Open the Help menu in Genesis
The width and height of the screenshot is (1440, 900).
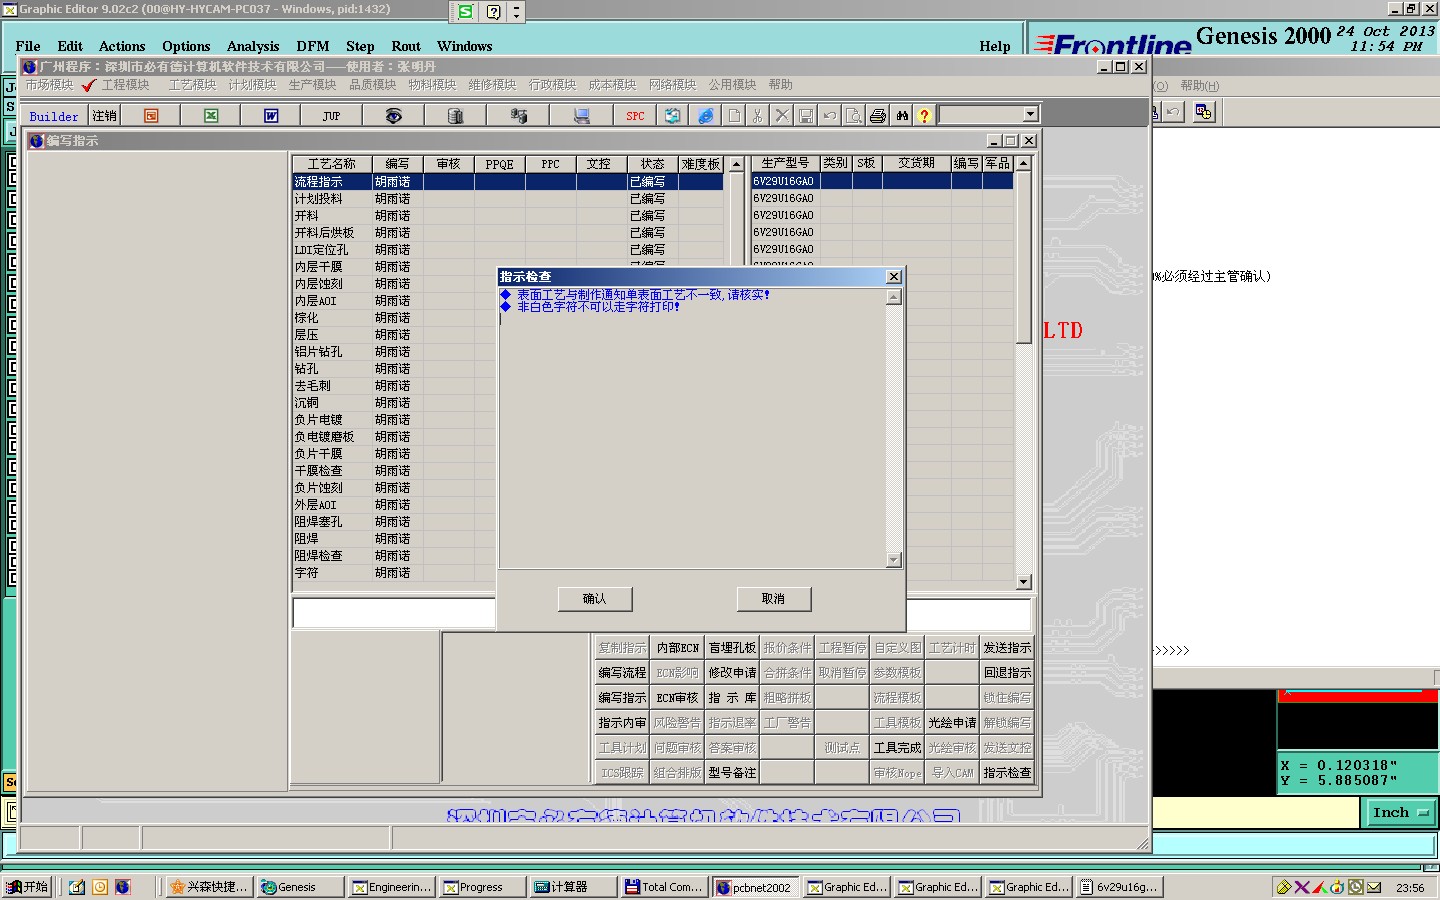point(995,46)
